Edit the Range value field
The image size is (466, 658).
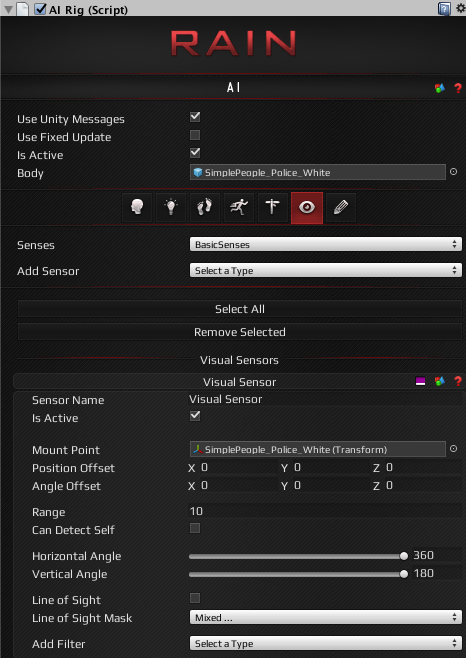point(325,511)
